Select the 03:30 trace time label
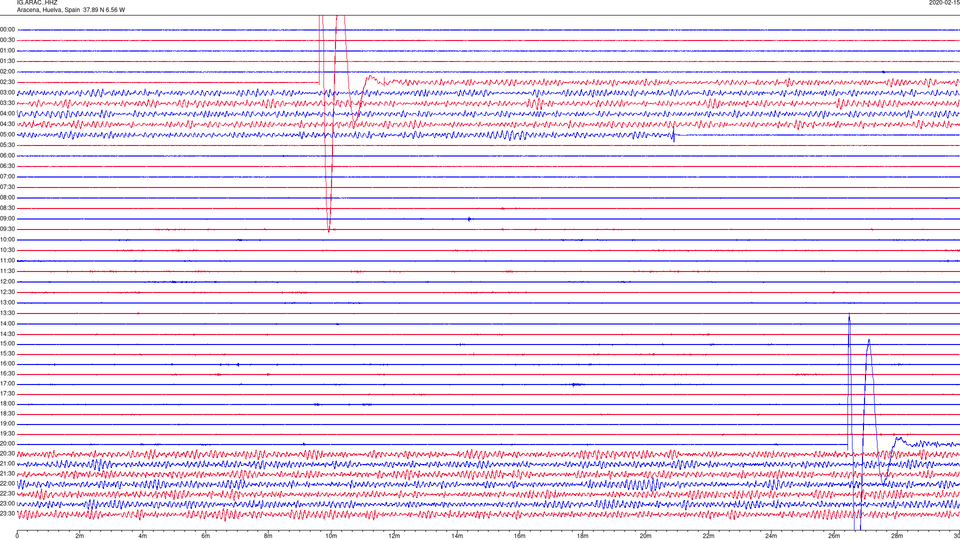The image size is (960, 540). pyautogui.click(x=7, y=103)
